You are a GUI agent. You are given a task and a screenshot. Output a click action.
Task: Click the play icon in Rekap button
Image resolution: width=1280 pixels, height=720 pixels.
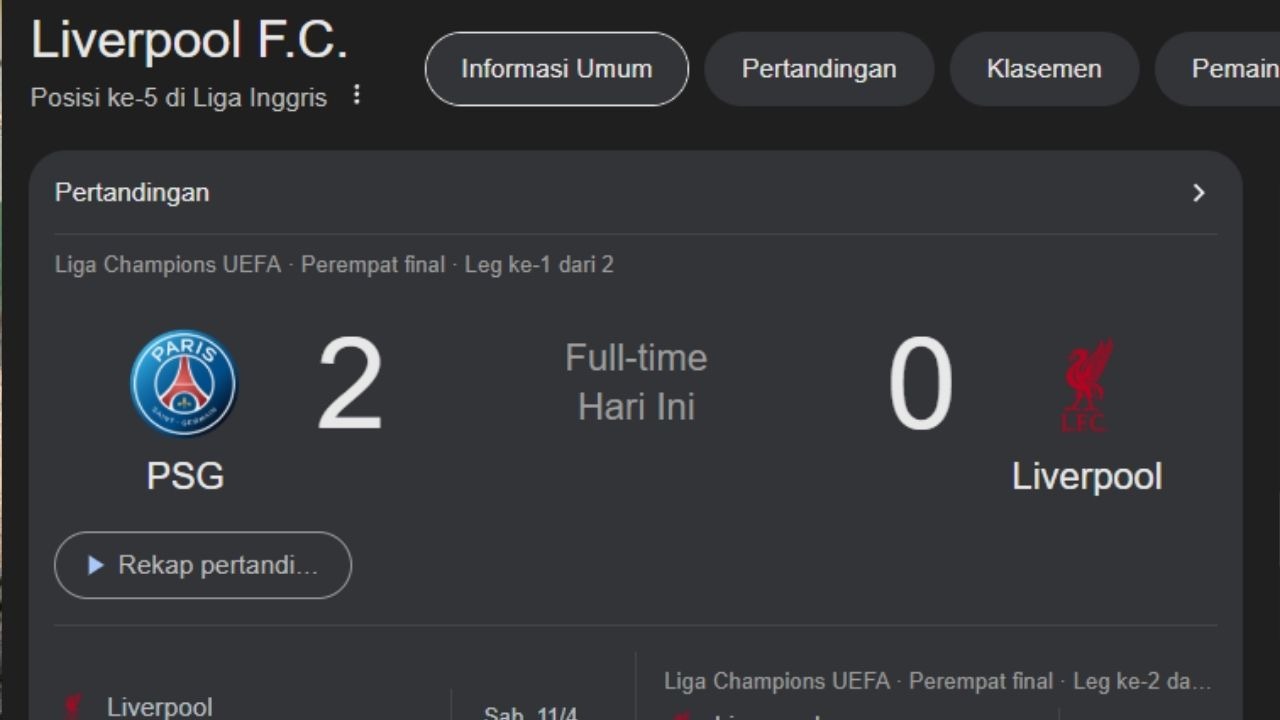96,565
